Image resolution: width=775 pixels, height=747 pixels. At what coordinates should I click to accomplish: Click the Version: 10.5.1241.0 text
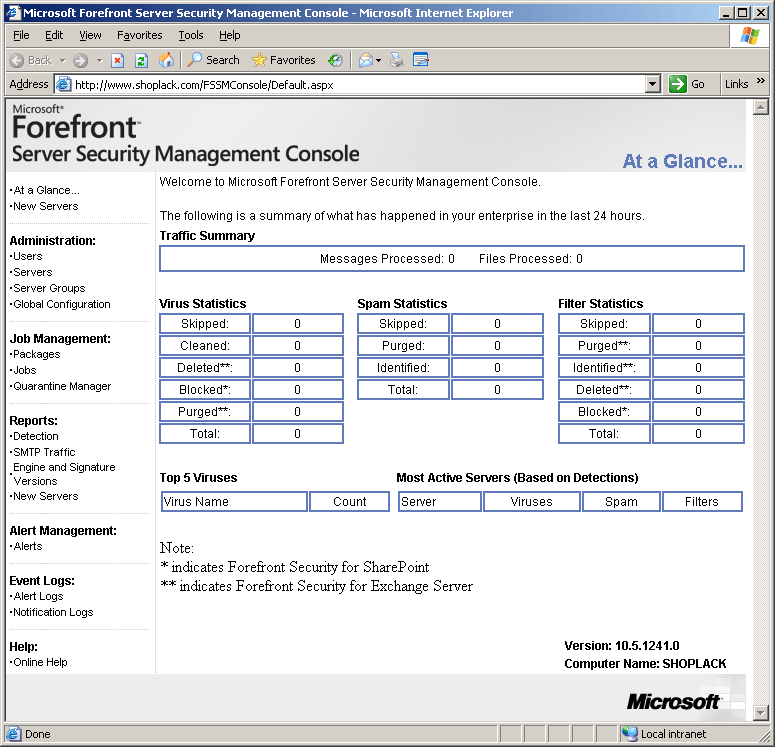(622, 646)
